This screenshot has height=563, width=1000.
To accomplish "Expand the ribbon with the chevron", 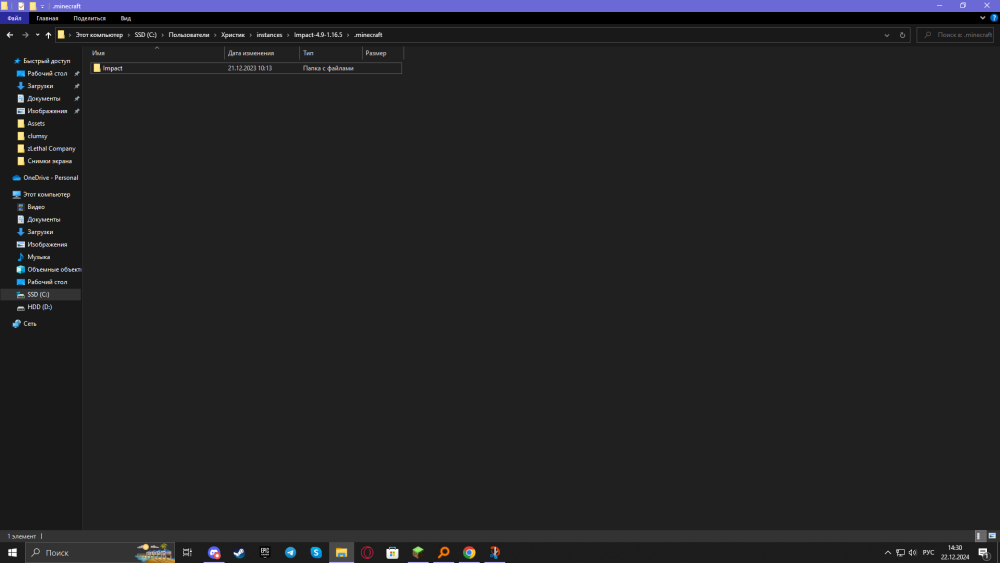I will pos(982,18).
